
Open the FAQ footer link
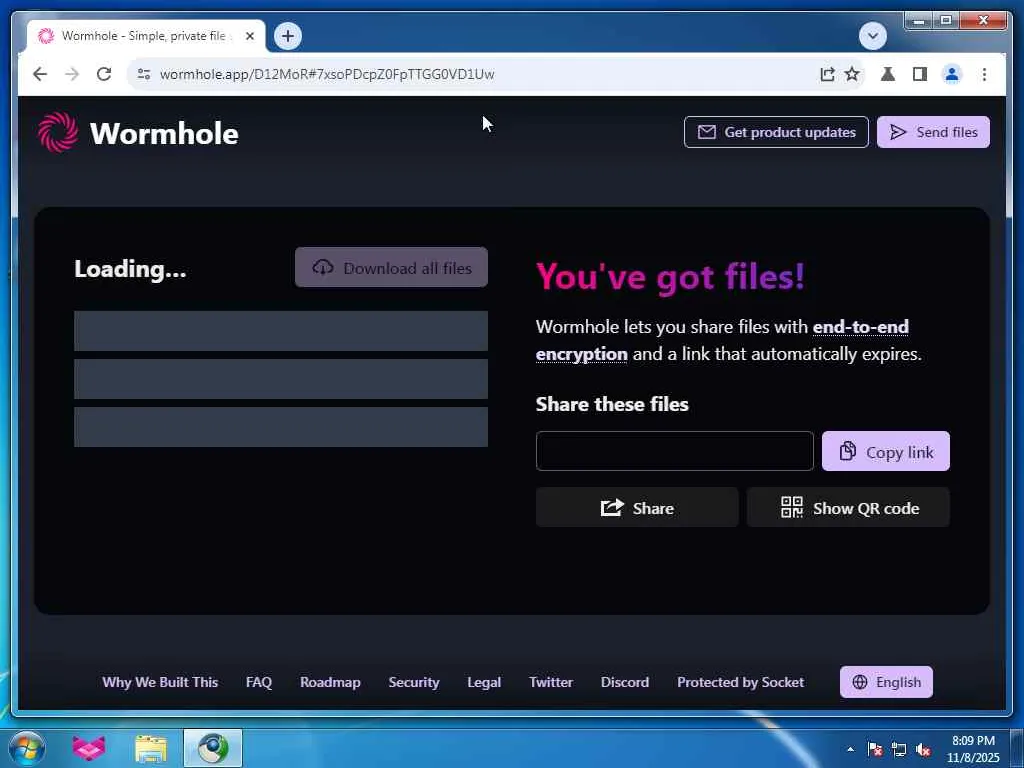tap(259, 682)
